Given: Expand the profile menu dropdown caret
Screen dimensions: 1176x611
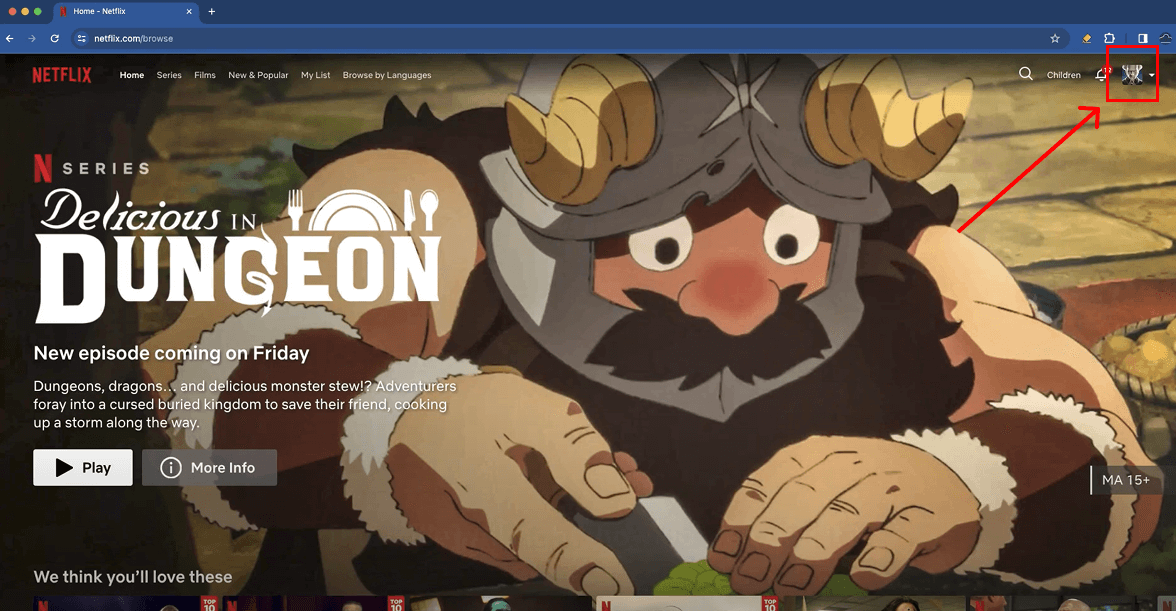Looking at the screenshot, I should click(x=1151, y=75).
